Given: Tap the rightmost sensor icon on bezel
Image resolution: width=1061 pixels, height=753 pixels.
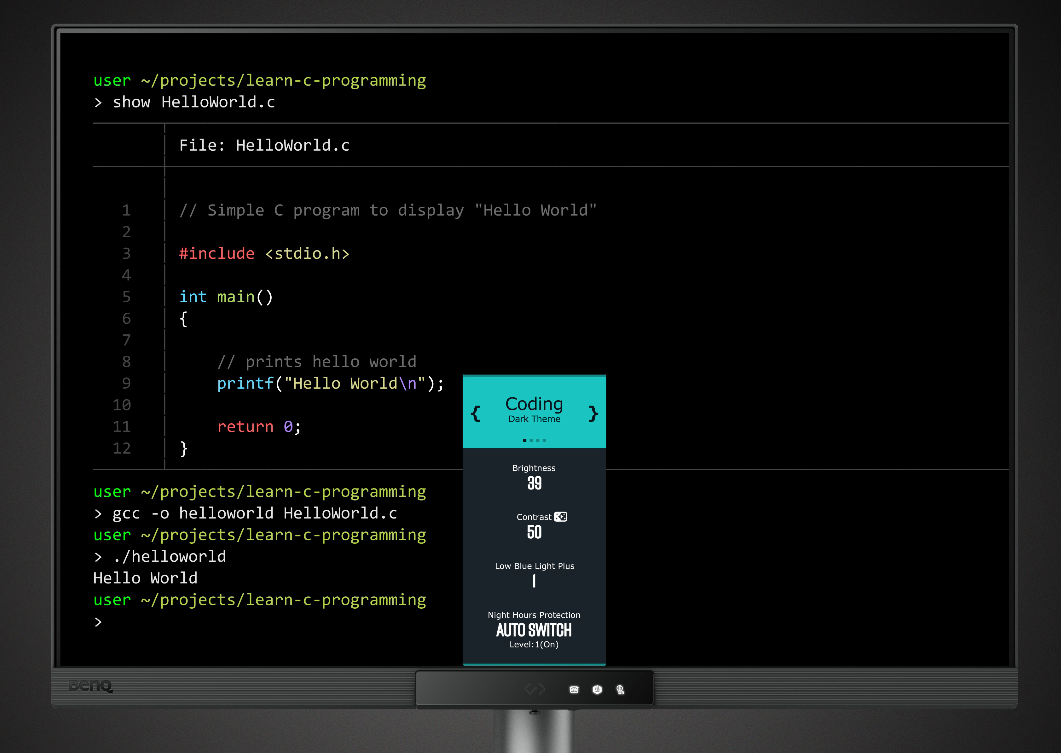Looking at the screenshot, I should pos(620,689).
